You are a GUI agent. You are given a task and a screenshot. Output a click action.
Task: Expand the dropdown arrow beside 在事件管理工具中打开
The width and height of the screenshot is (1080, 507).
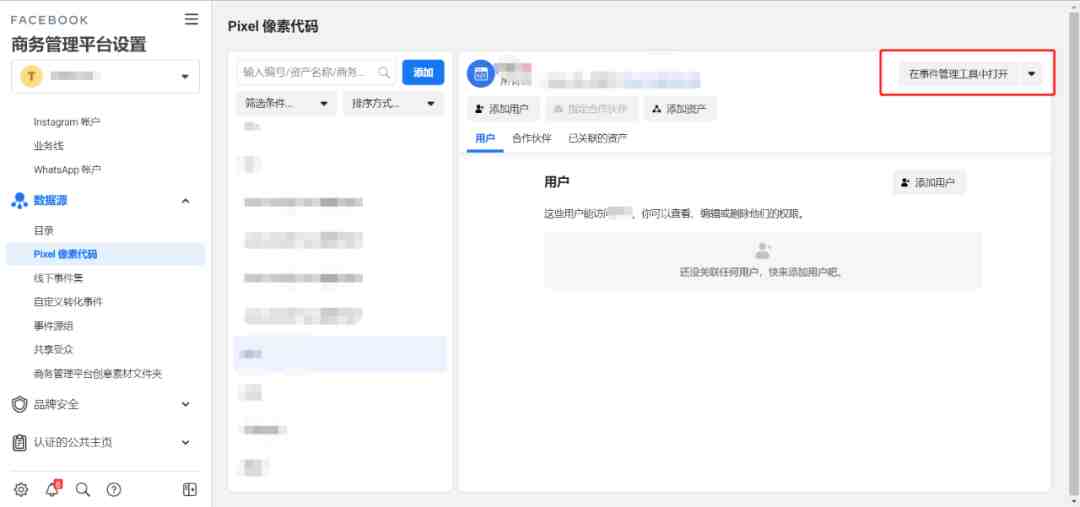[x=1032, y=74]
